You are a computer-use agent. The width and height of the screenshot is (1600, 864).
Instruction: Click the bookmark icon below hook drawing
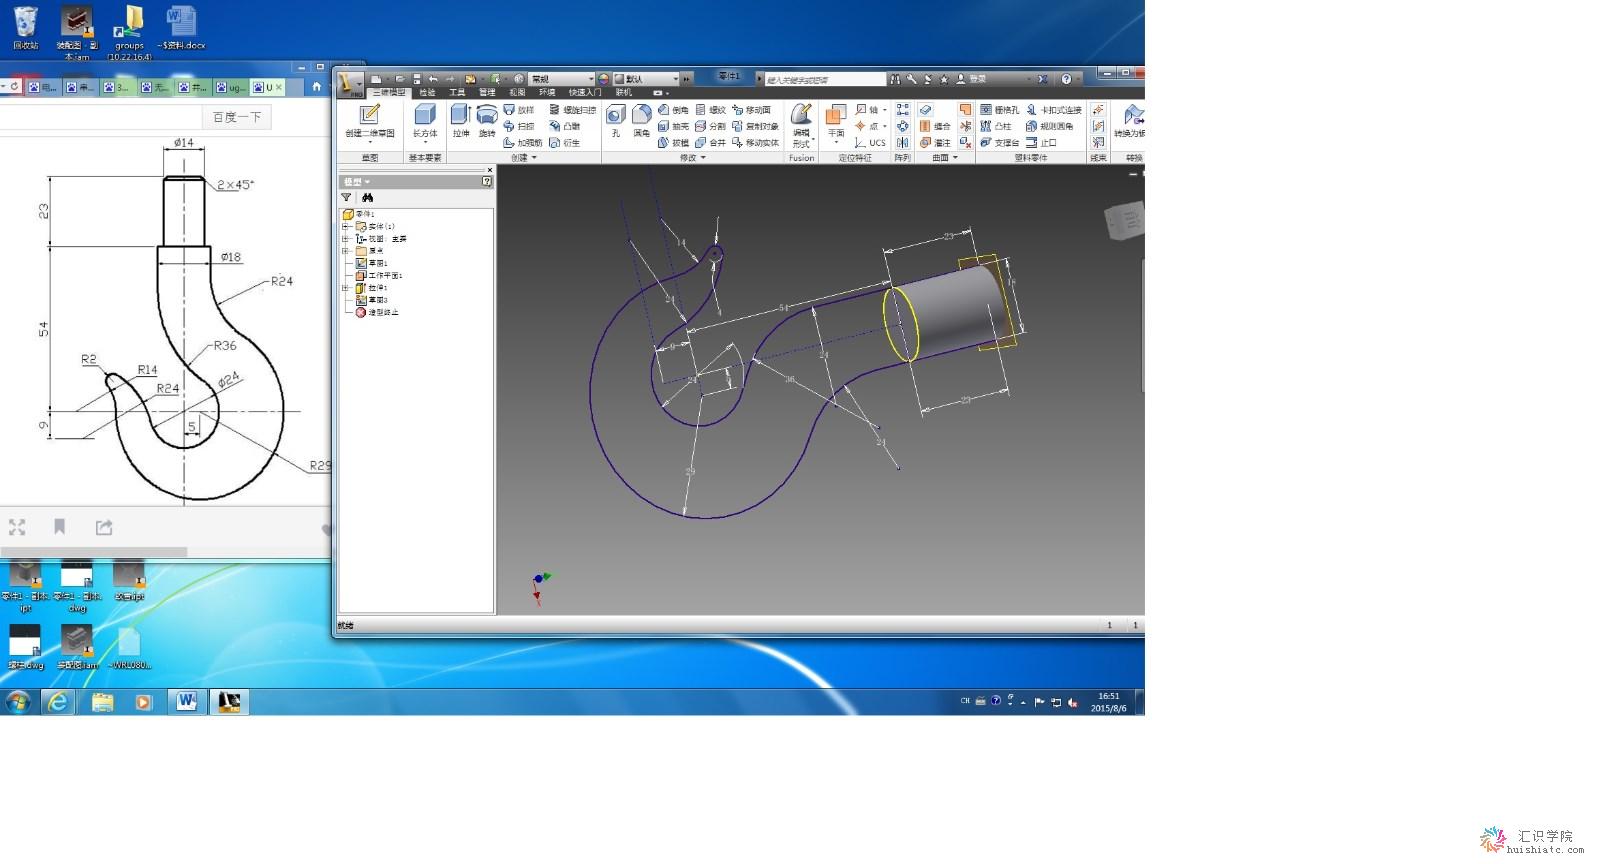click(x=59, y=527)
